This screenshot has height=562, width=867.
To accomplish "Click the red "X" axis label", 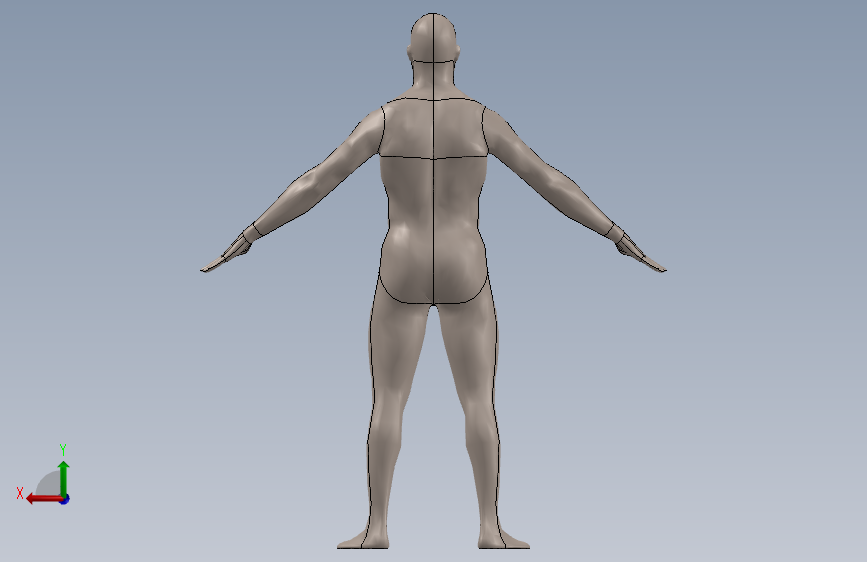I will coord(20,493).
